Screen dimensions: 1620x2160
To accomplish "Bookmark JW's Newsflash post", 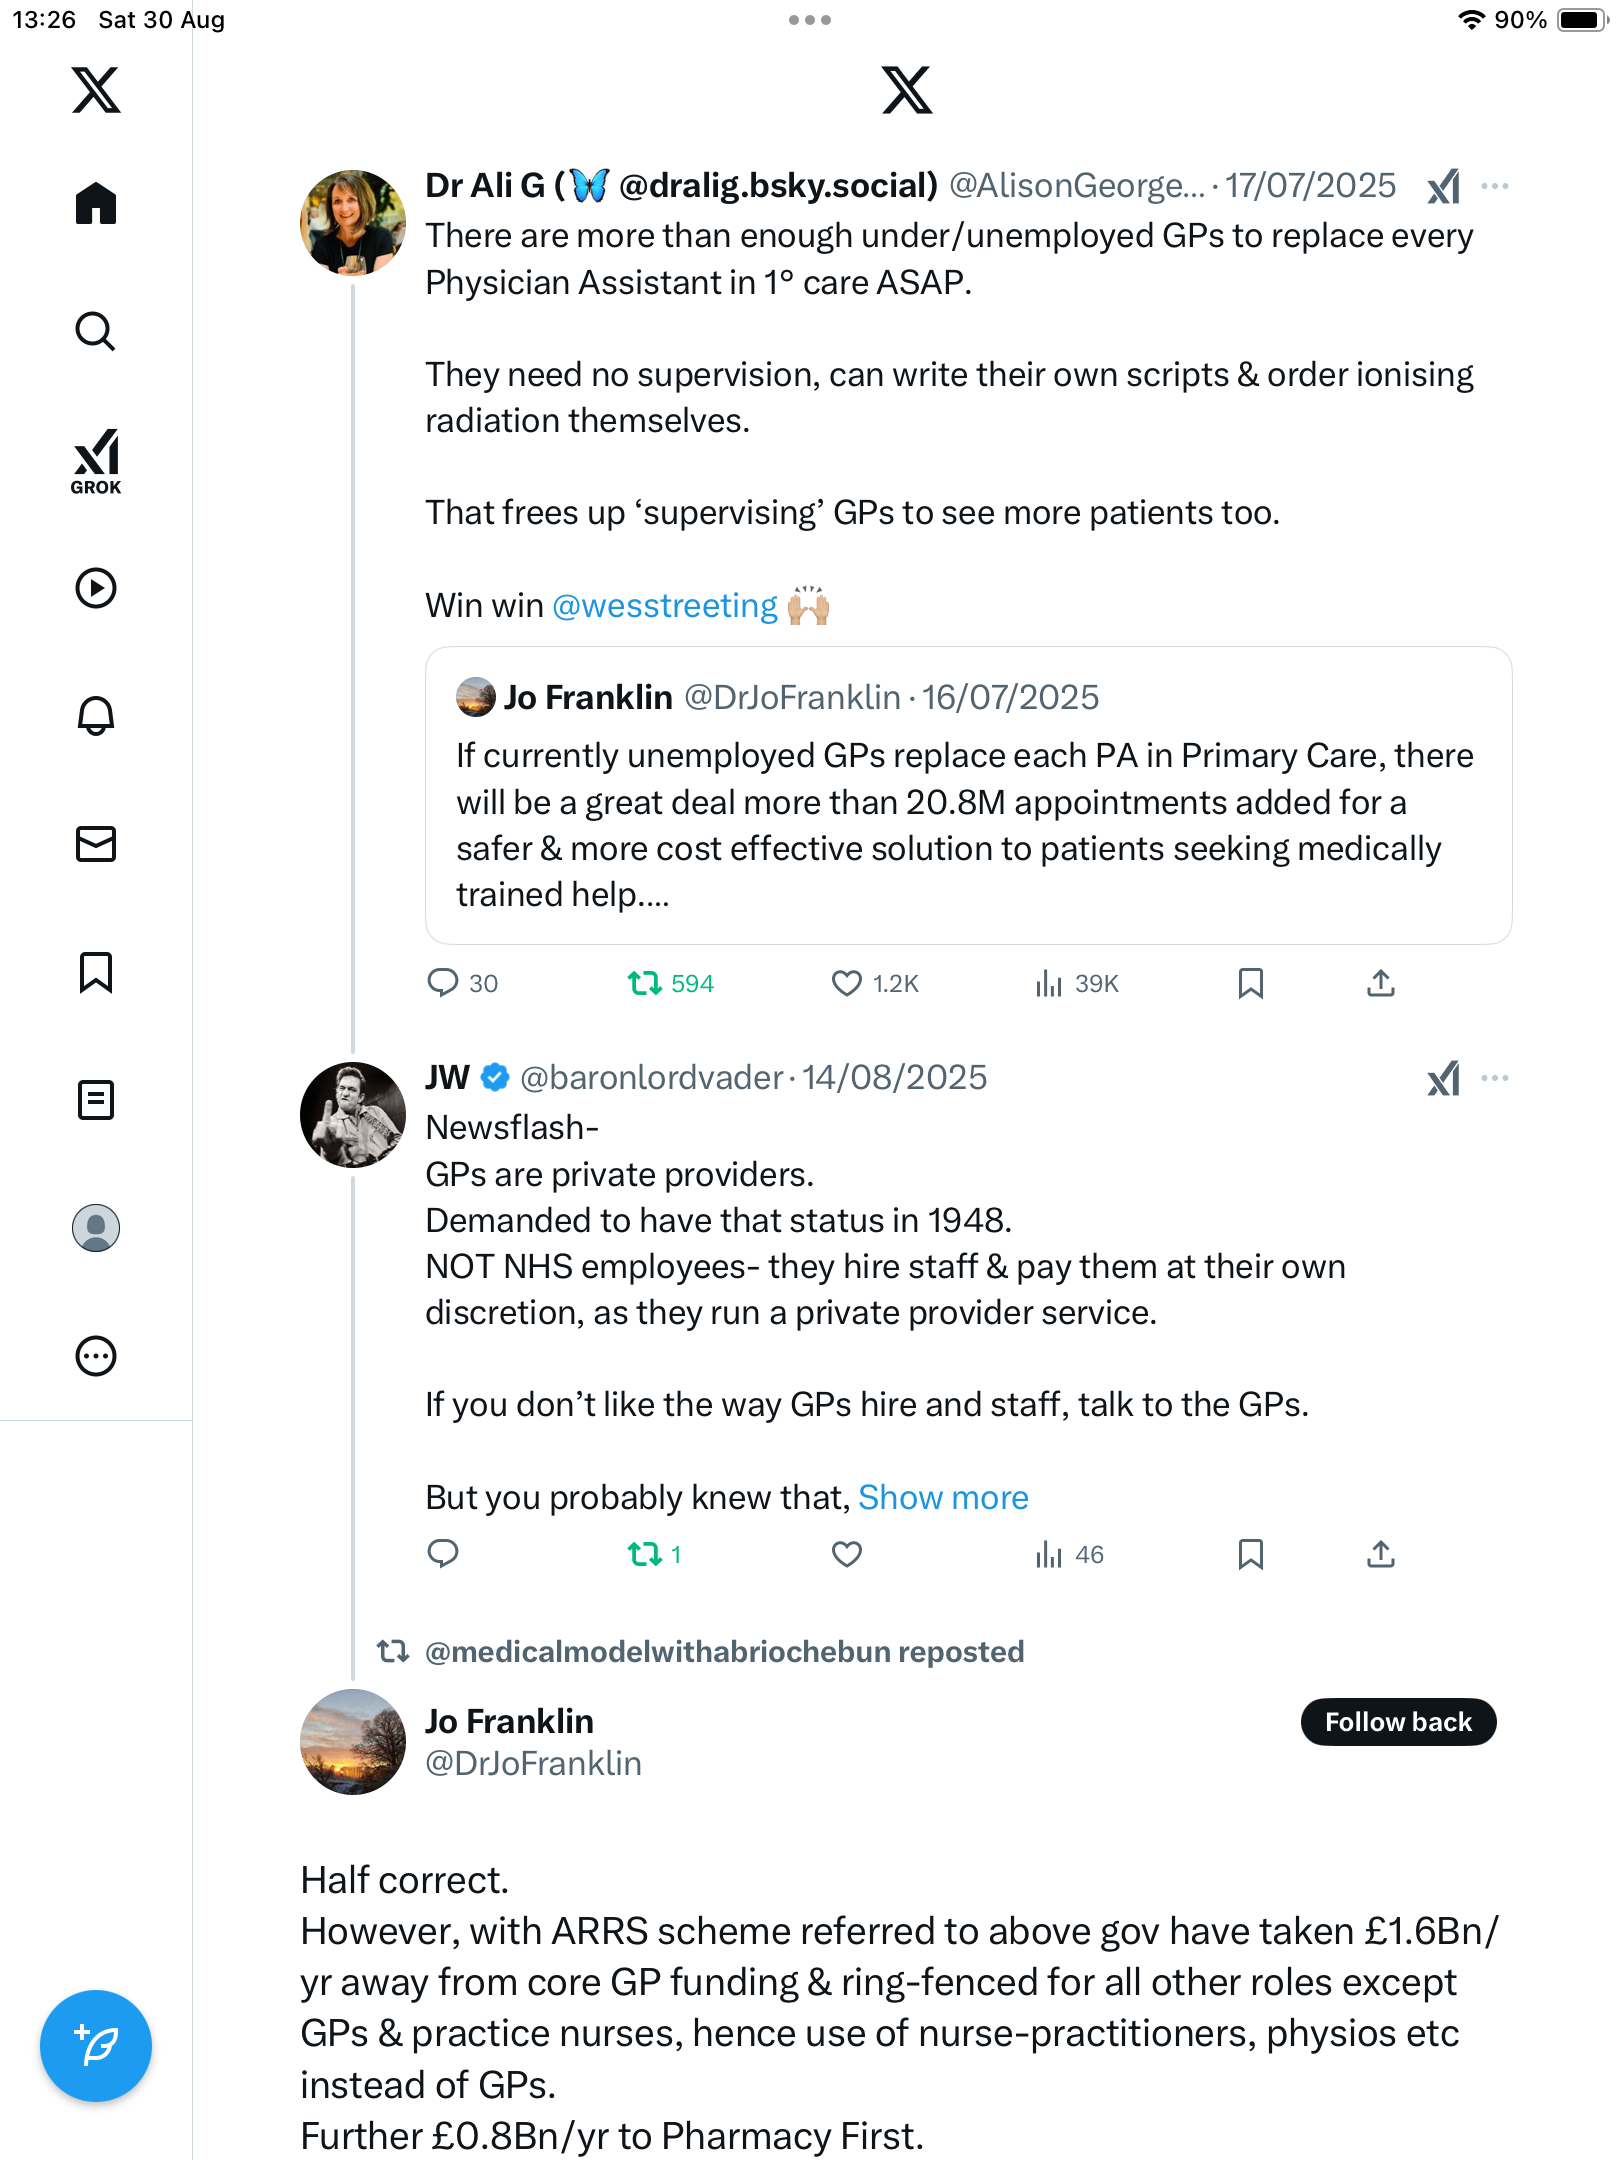I will pyautogui.click(x=1250, y=1554).
